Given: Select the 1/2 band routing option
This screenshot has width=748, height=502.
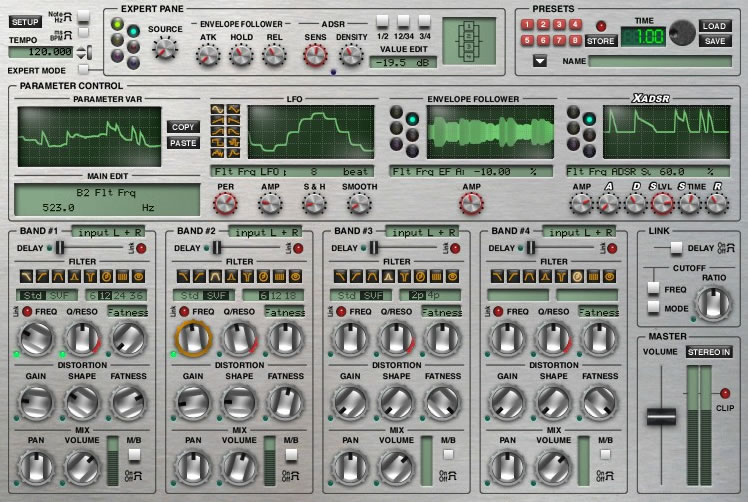Looking at the screenshot, I should click(384, 21).
